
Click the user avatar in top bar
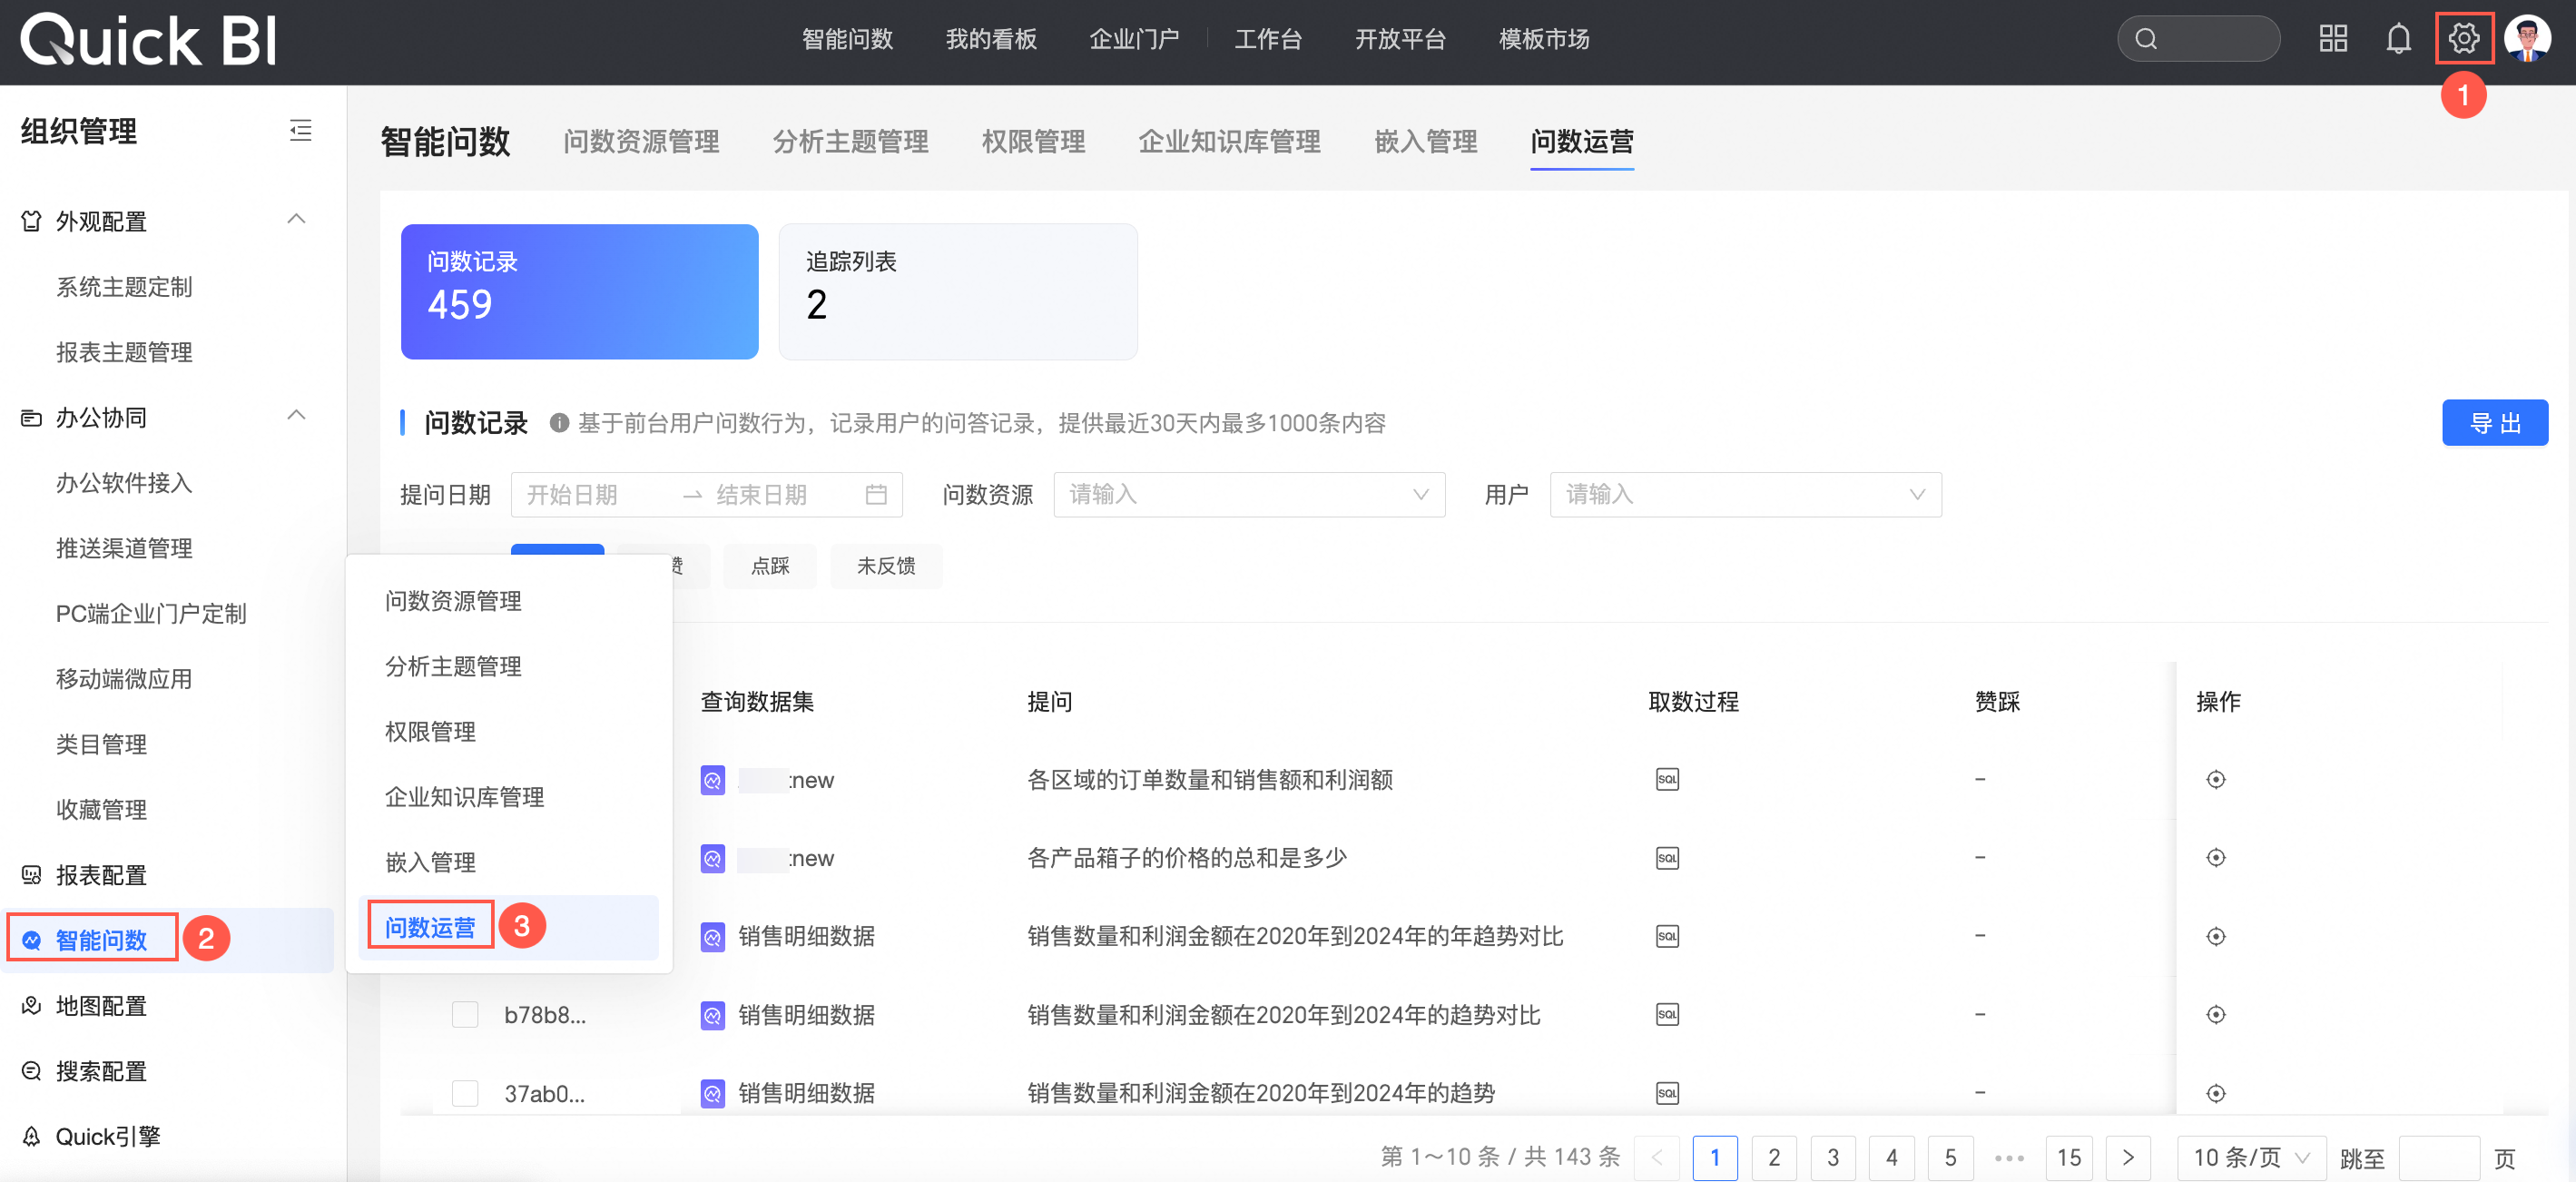coord(2527,39)
